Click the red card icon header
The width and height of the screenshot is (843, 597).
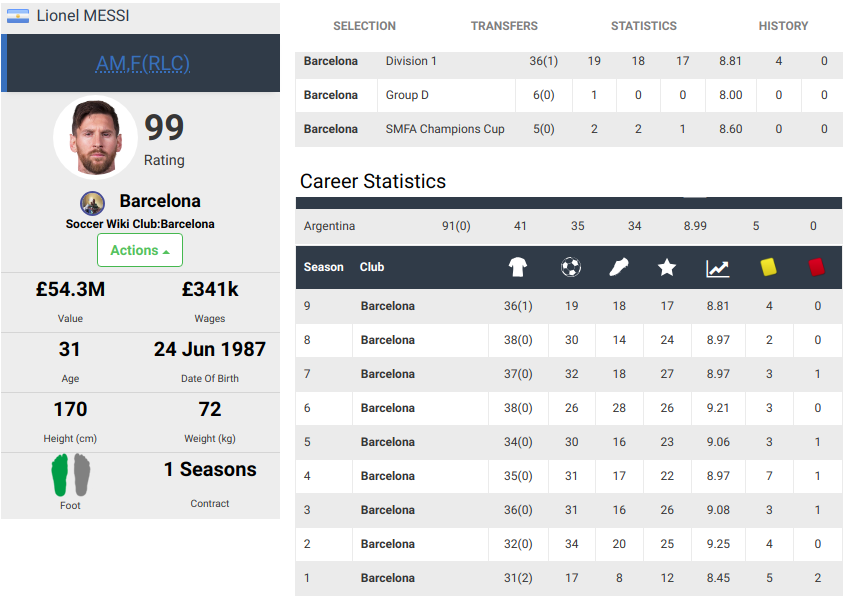(x=817, y=267)
